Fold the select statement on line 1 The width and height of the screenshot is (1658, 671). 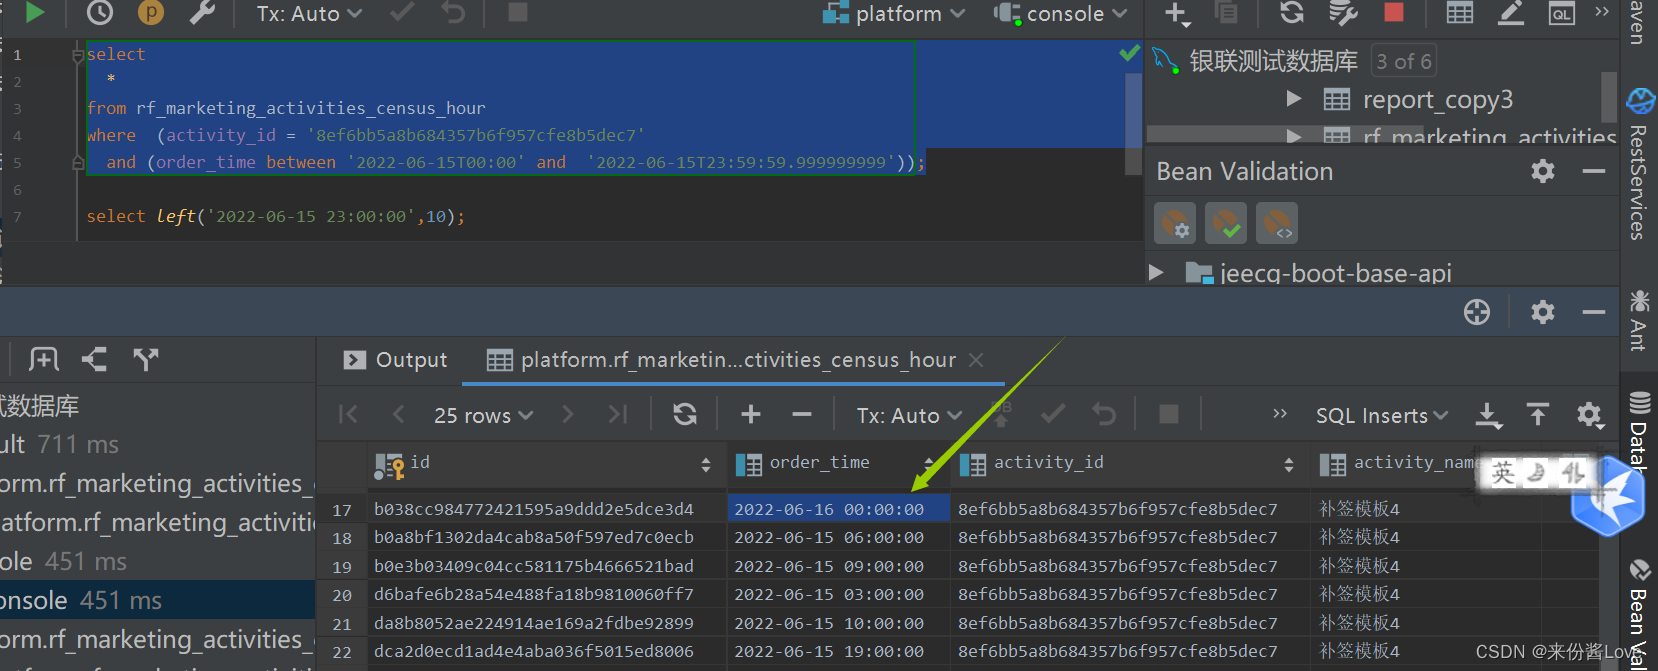[78, 55]
